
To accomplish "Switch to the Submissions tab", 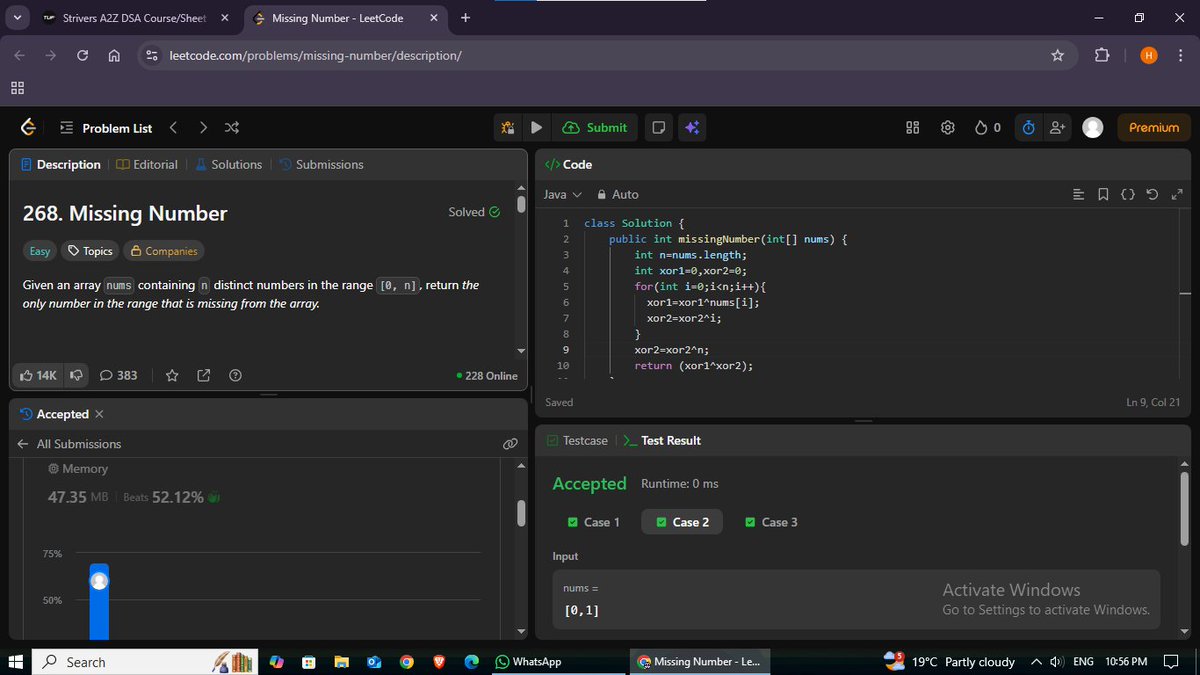I will point(321,164).
